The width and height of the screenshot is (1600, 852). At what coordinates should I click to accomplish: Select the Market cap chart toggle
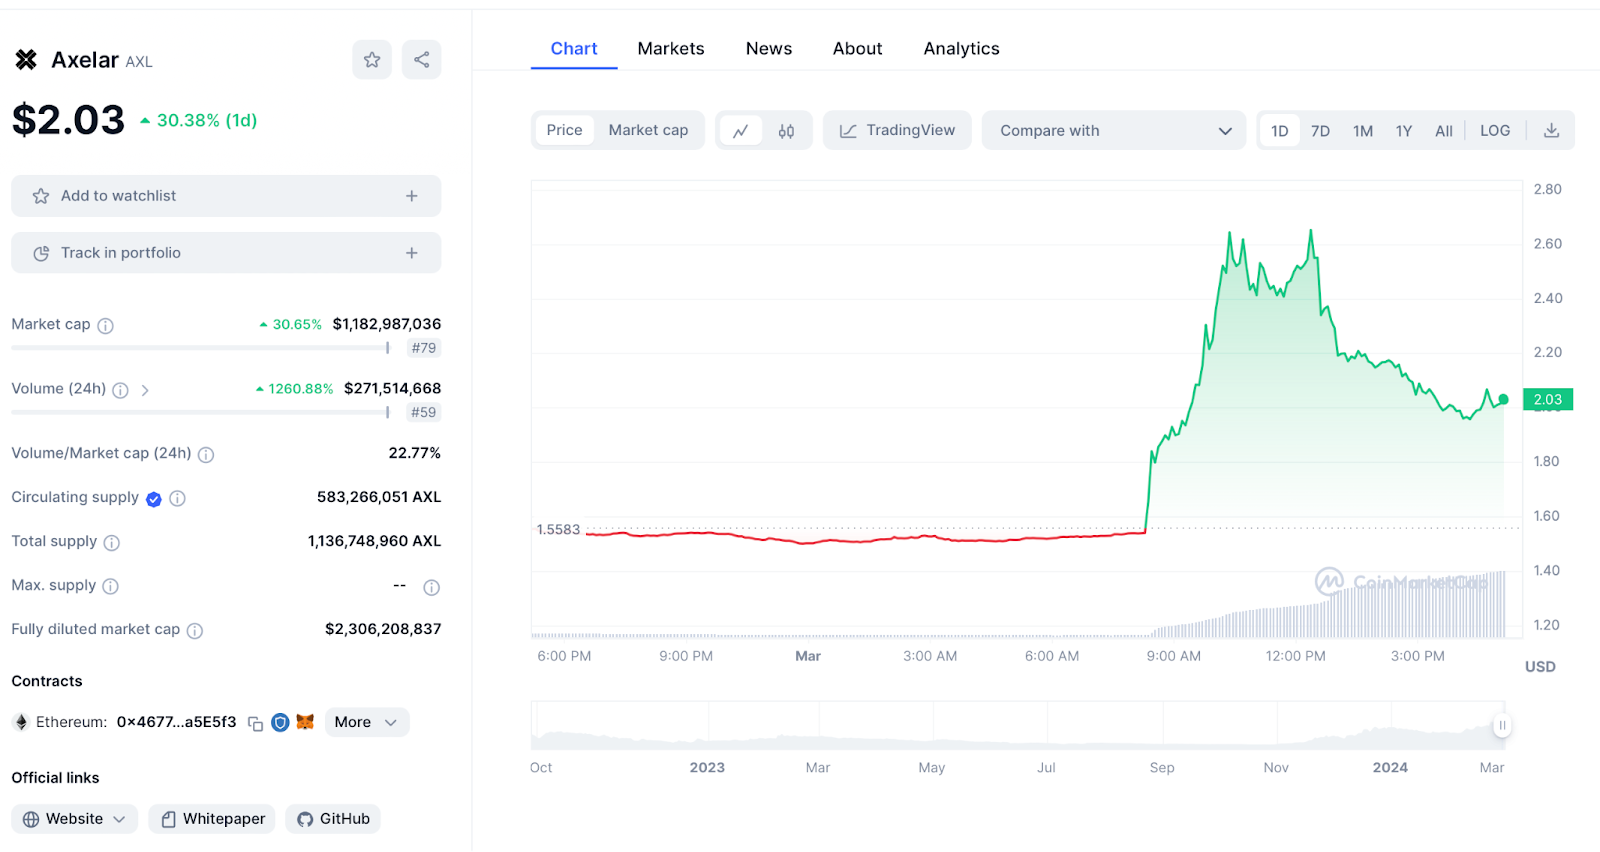pos(648,130)
